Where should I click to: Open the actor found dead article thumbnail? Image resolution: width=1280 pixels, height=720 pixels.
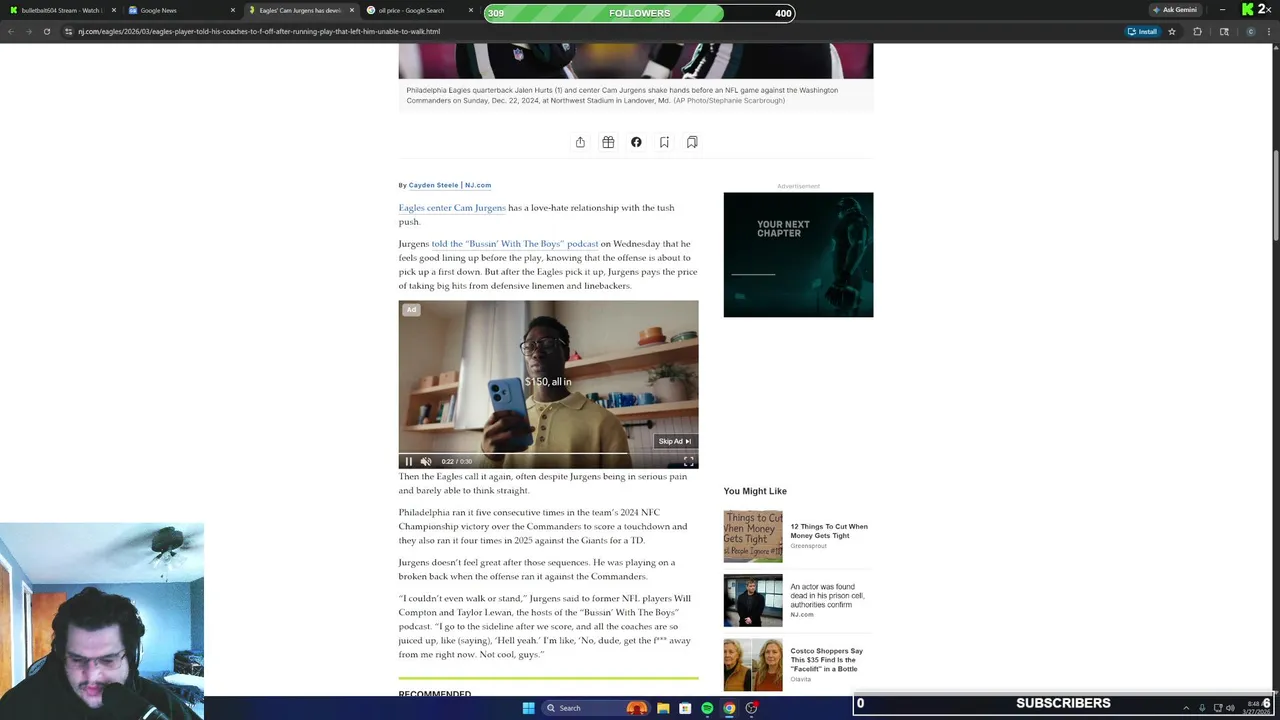[753, 600]
